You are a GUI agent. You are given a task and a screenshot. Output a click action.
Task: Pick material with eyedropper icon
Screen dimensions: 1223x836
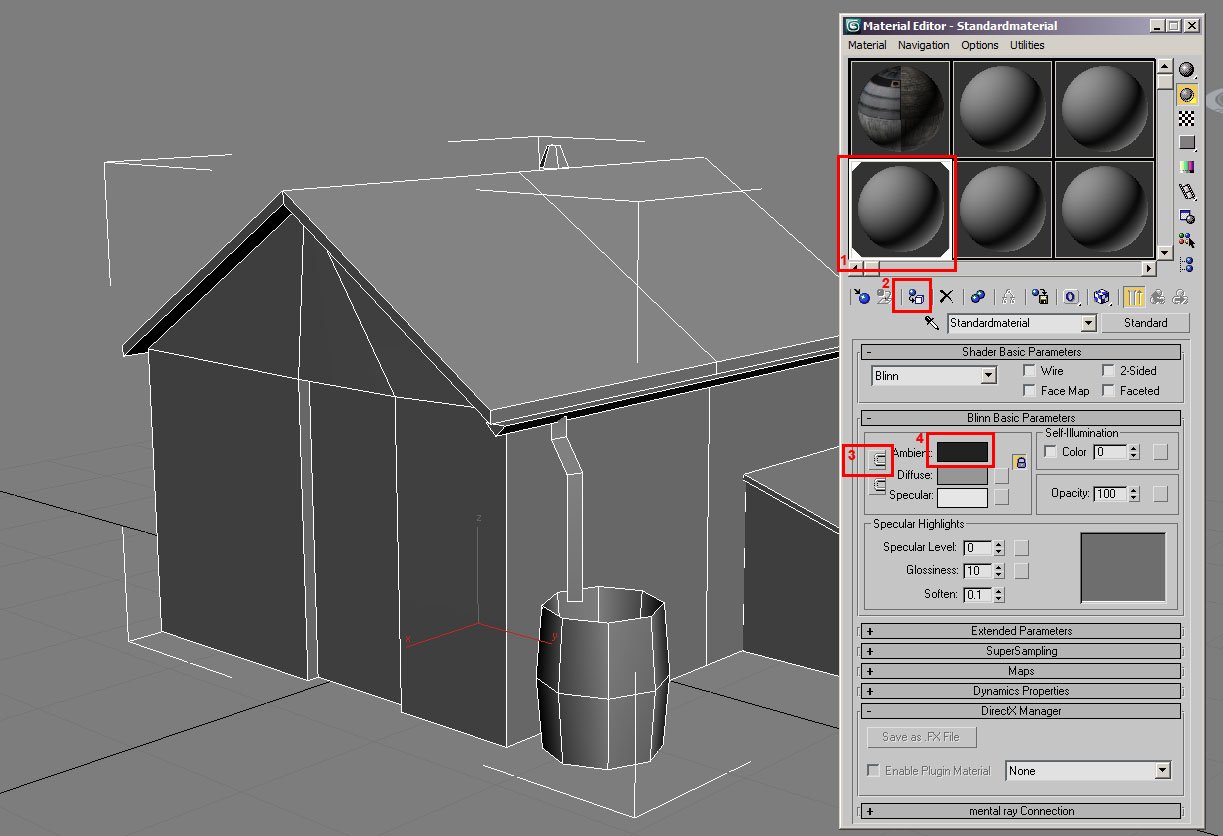[932, 323]
